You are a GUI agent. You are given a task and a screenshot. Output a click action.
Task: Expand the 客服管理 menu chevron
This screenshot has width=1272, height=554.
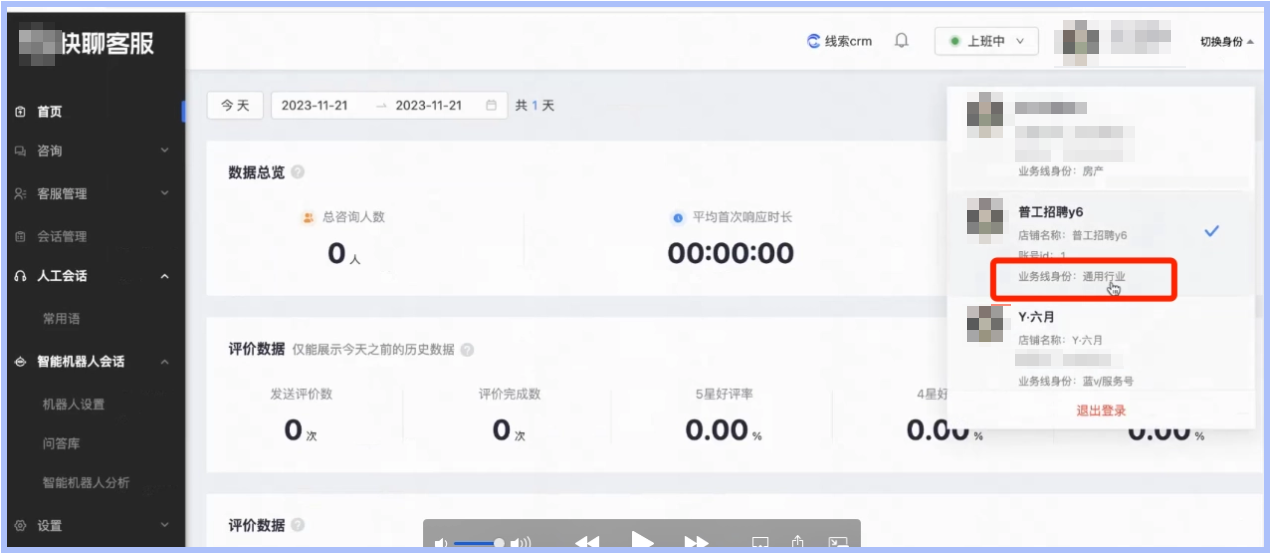tap(165, 194)
